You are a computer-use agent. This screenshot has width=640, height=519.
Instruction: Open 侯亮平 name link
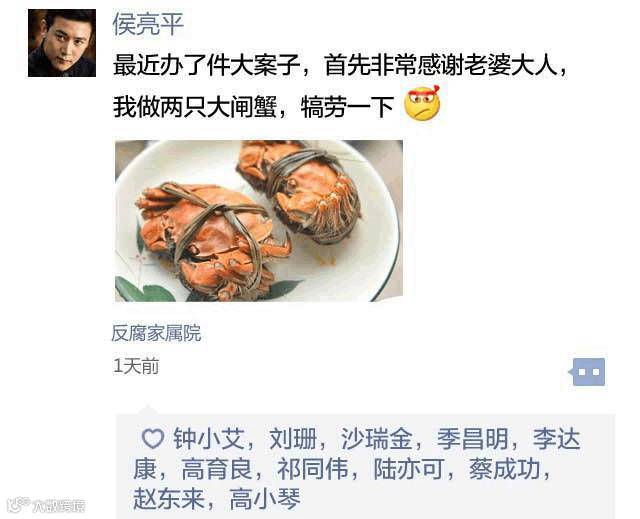click(x=148, y=24)
